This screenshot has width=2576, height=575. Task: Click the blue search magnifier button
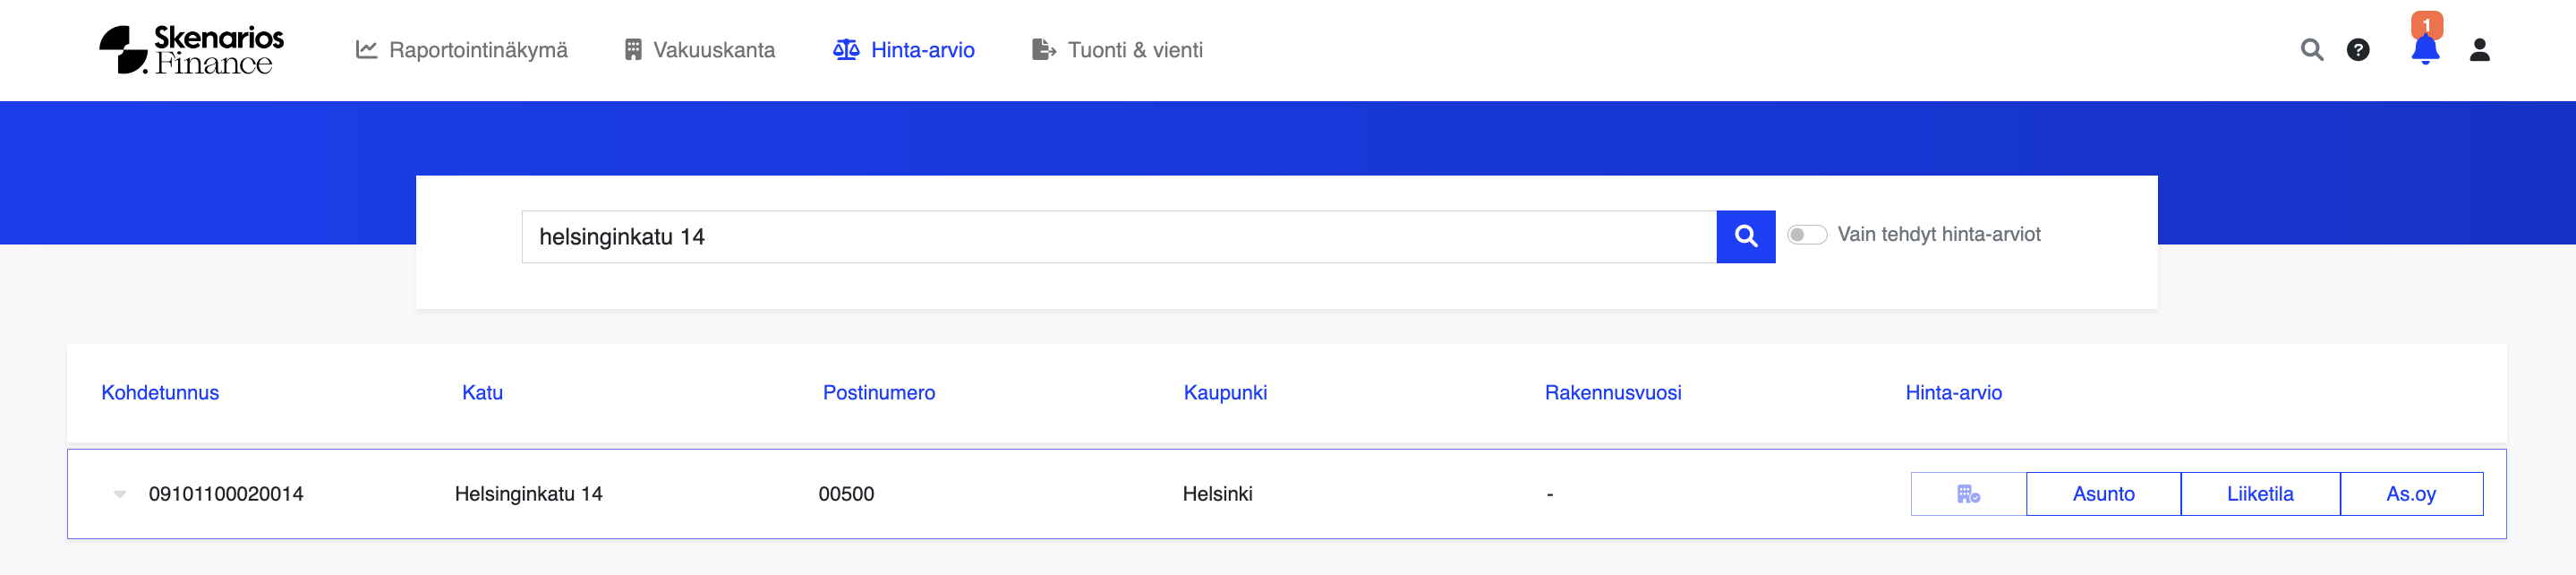pos(1745,237)
